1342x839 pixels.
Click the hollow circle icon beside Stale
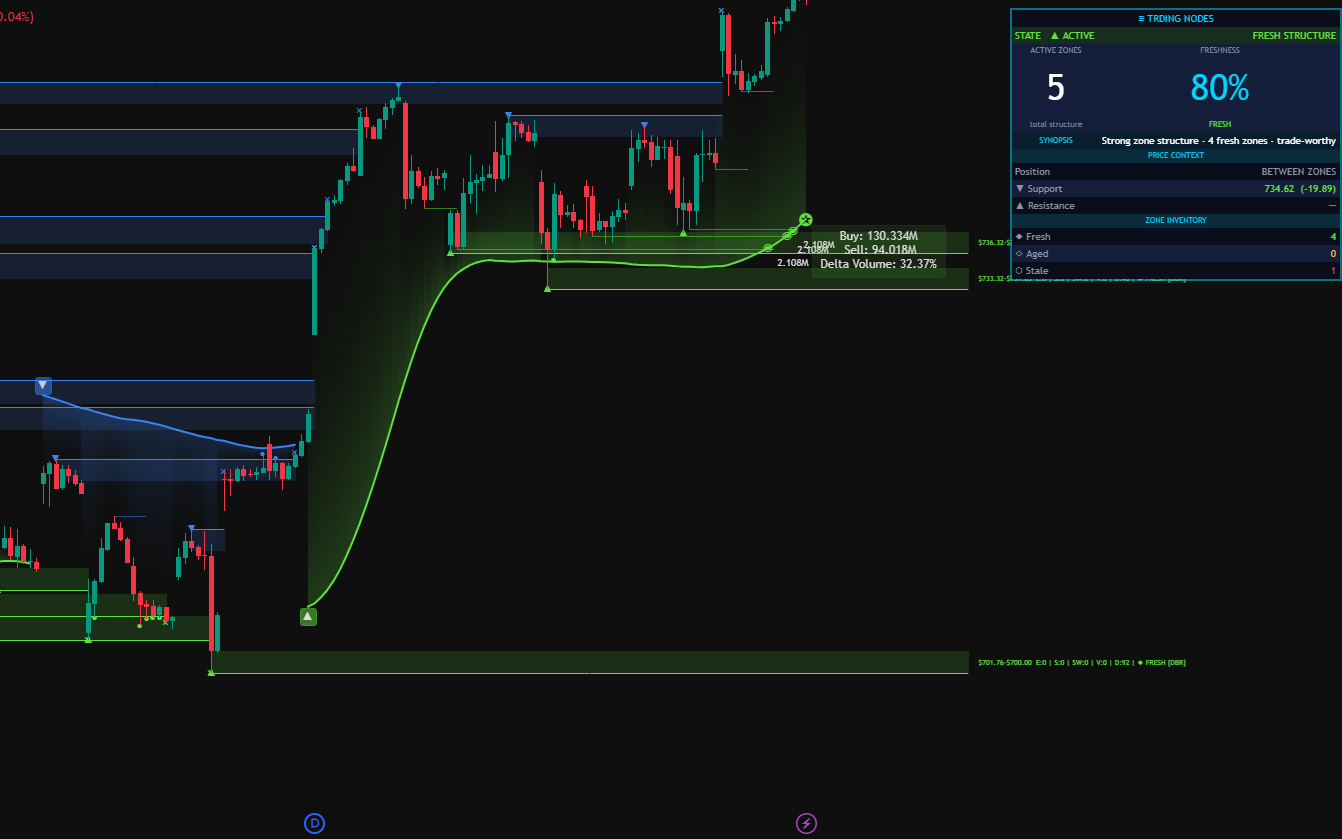[x=1019, y=271]
